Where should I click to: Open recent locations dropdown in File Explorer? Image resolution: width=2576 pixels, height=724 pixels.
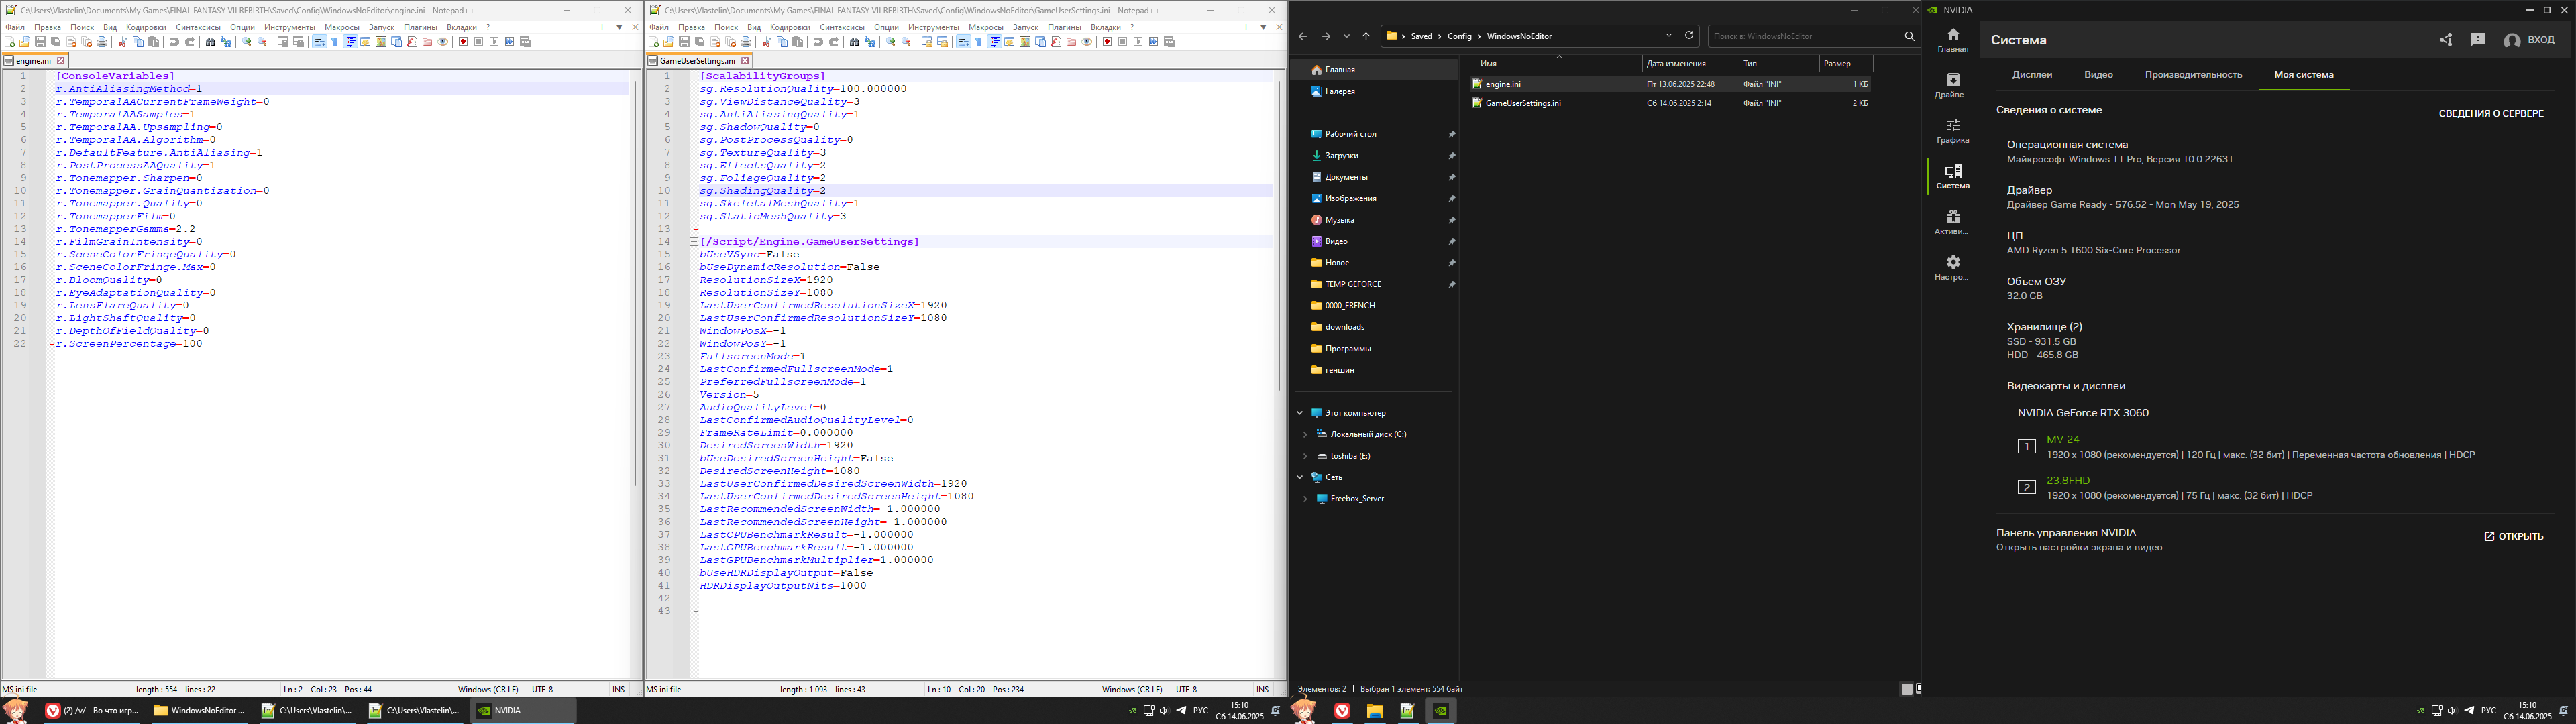coord(1346,36)
